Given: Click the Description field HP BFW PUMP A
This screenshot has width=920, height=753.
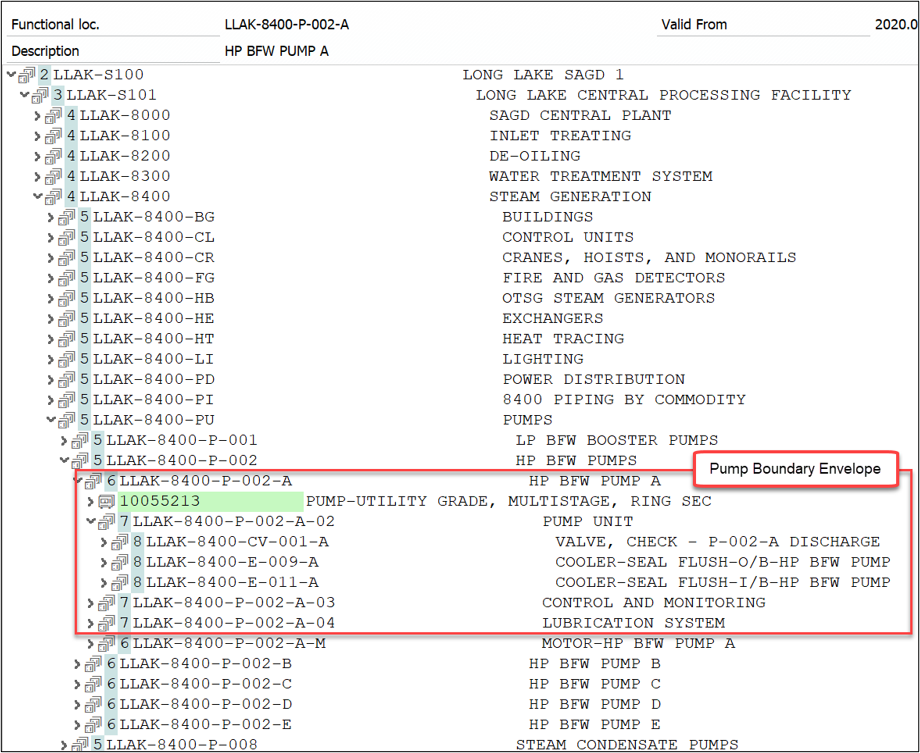Looking at the screenshot, I should click(x=276, y=52).
